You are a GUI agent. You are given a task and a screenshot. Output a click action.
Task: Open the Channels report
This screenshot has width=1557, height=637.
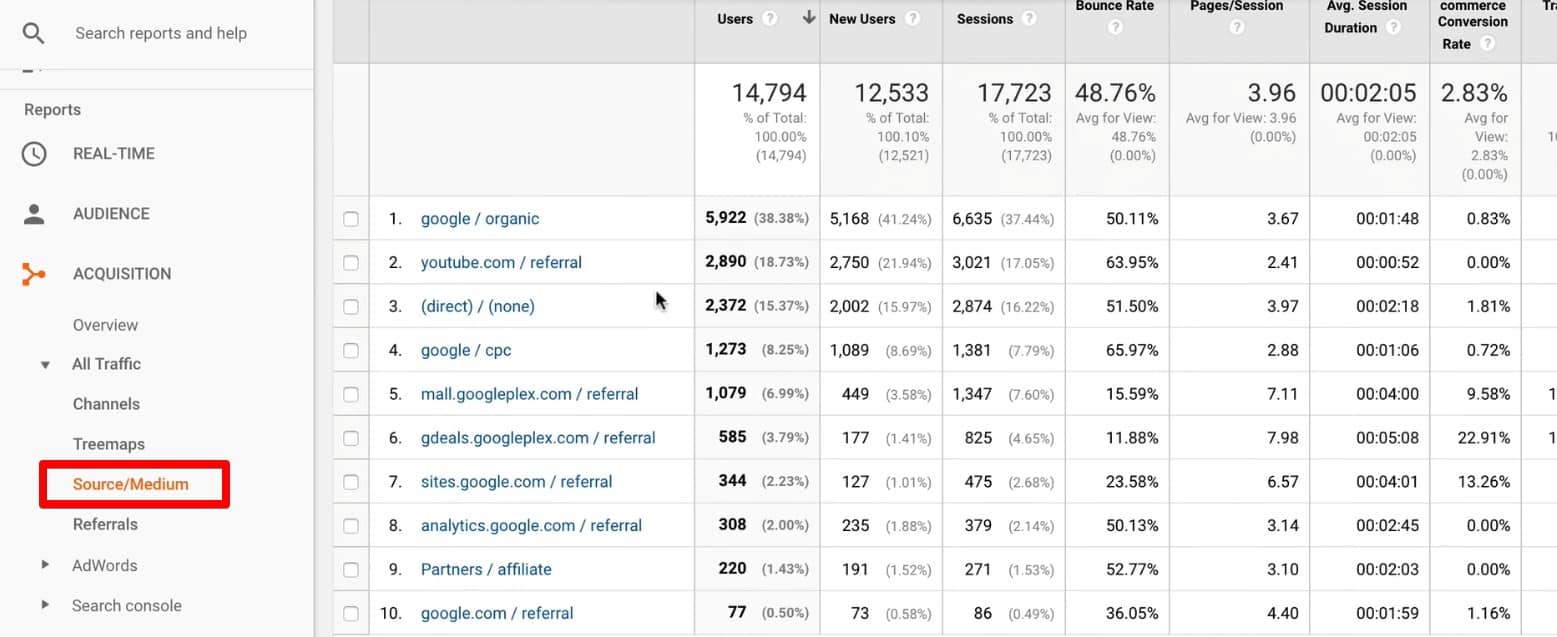click(105, 404)
